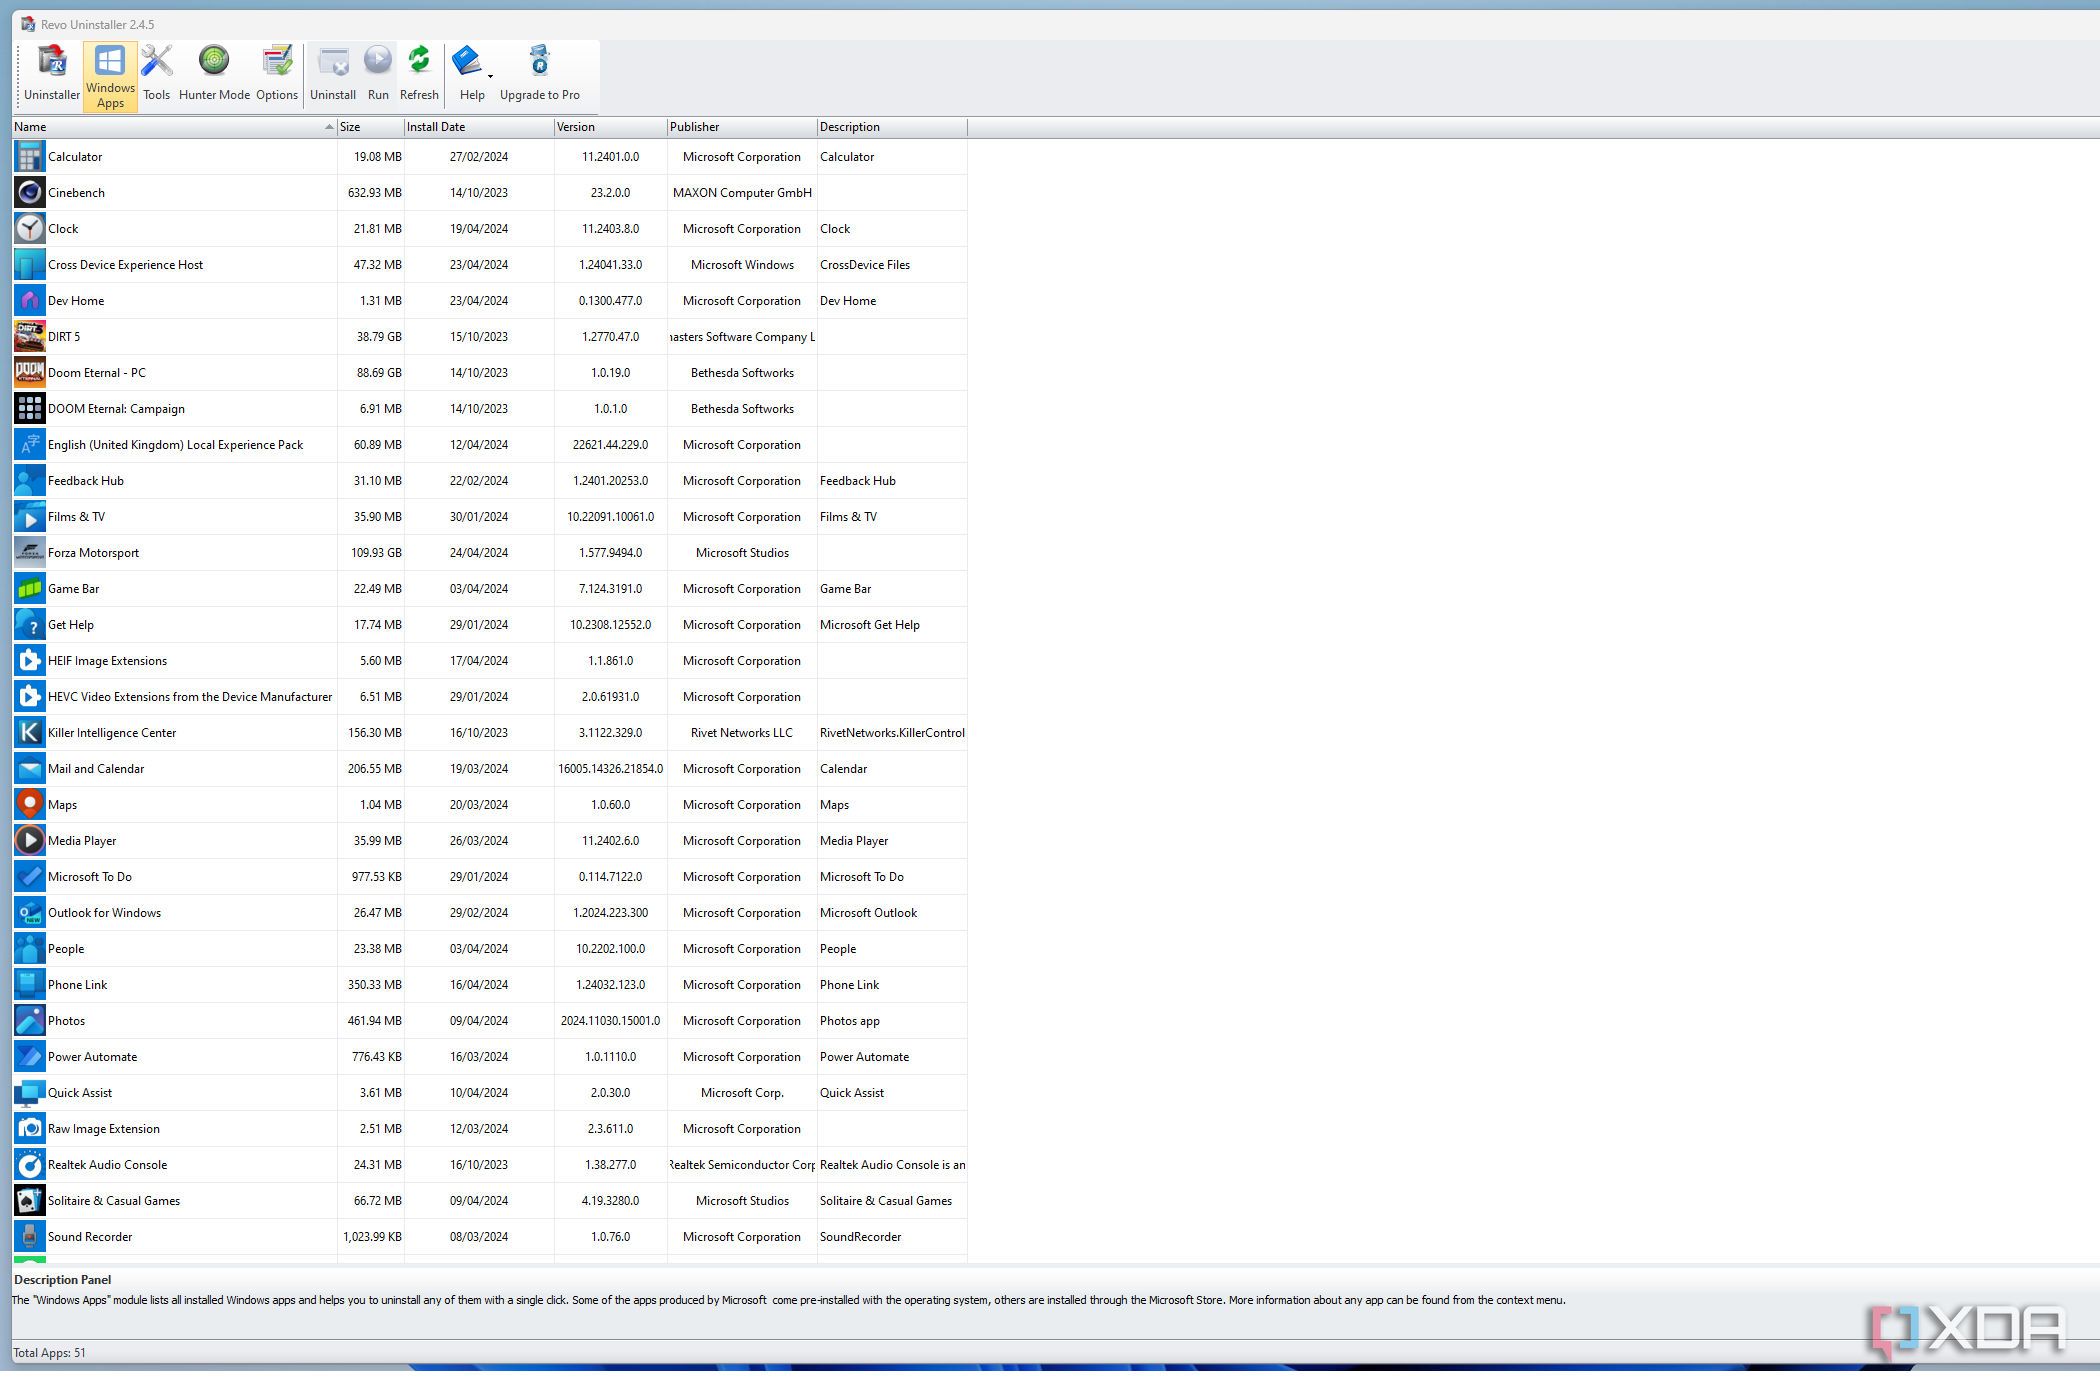Select Killer Intelligence Center icon
2100x1400 pixels.
click(30, 733)
